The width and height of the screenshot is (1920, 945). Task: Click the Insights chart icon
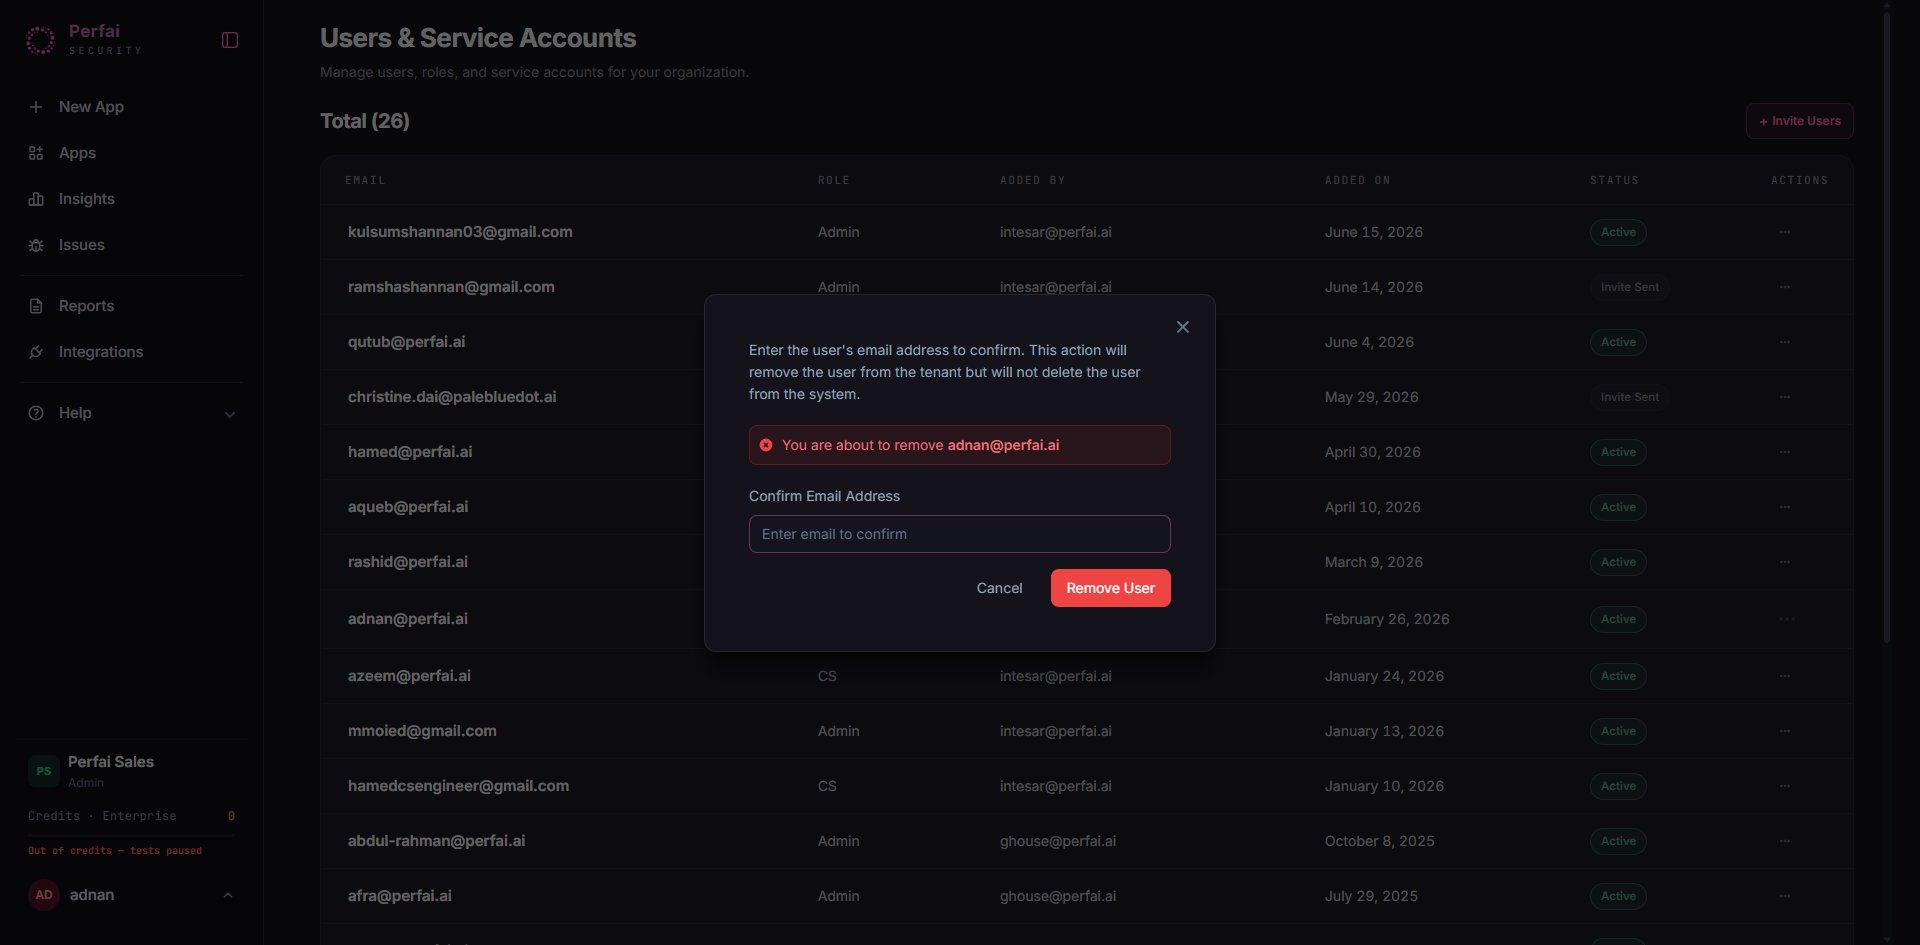tap(36, 199)
